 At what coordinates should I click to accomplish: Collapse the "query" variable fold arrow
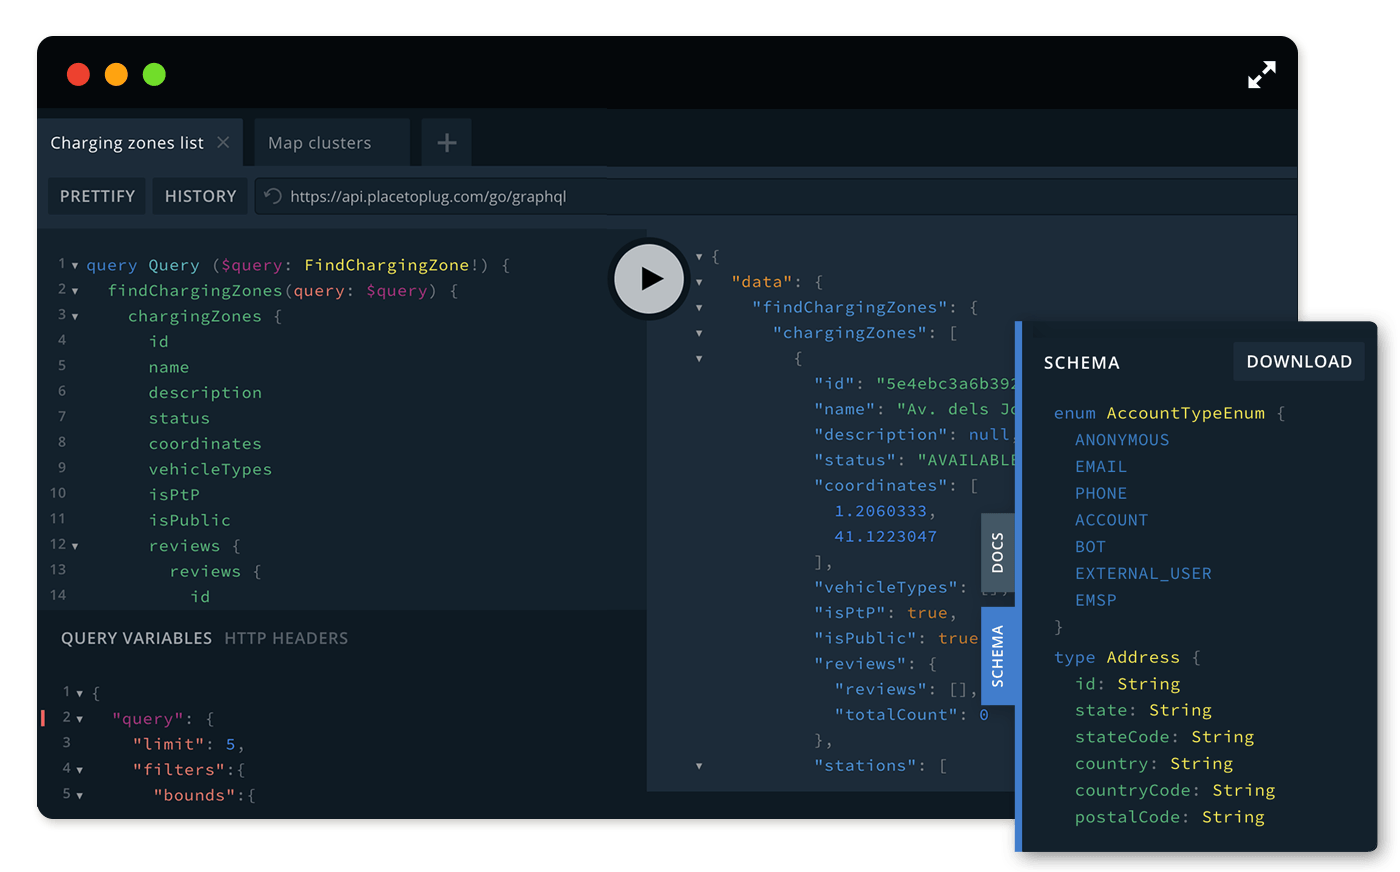click(80, 719)
